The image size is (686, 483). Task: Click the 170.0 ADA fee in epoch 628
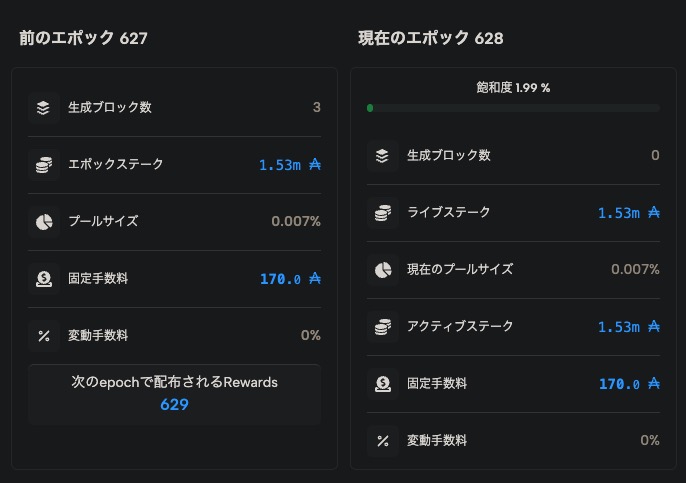point(629,384)
